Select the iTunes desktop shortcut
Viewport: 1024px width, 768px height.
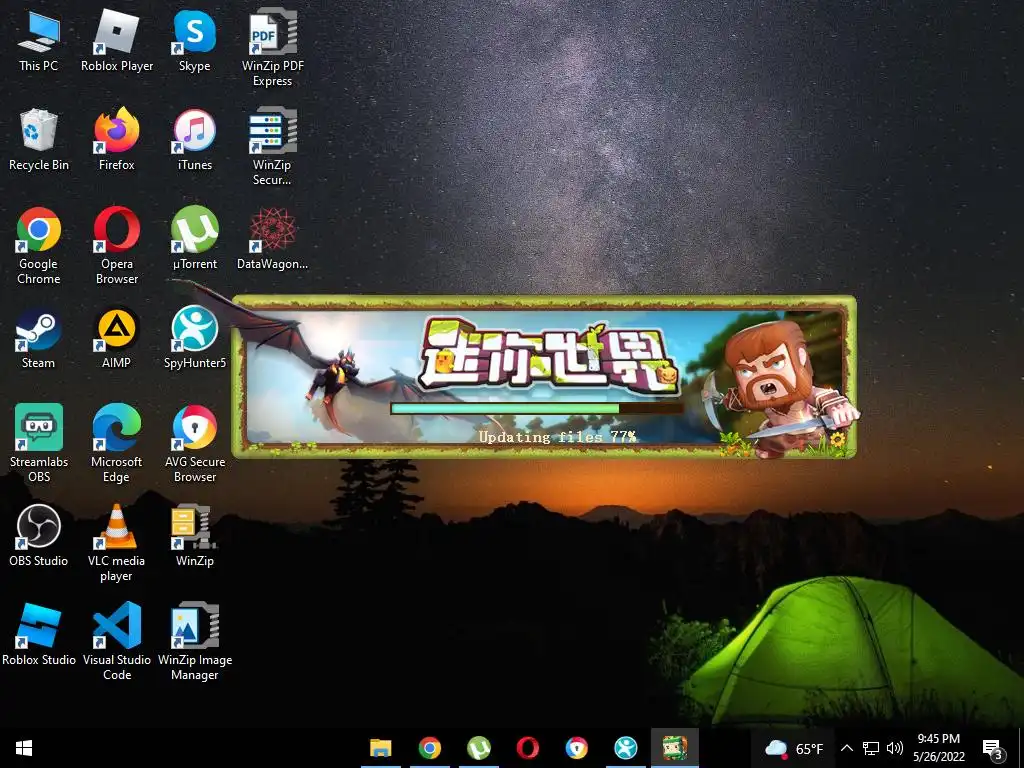(x=195, y=140)
